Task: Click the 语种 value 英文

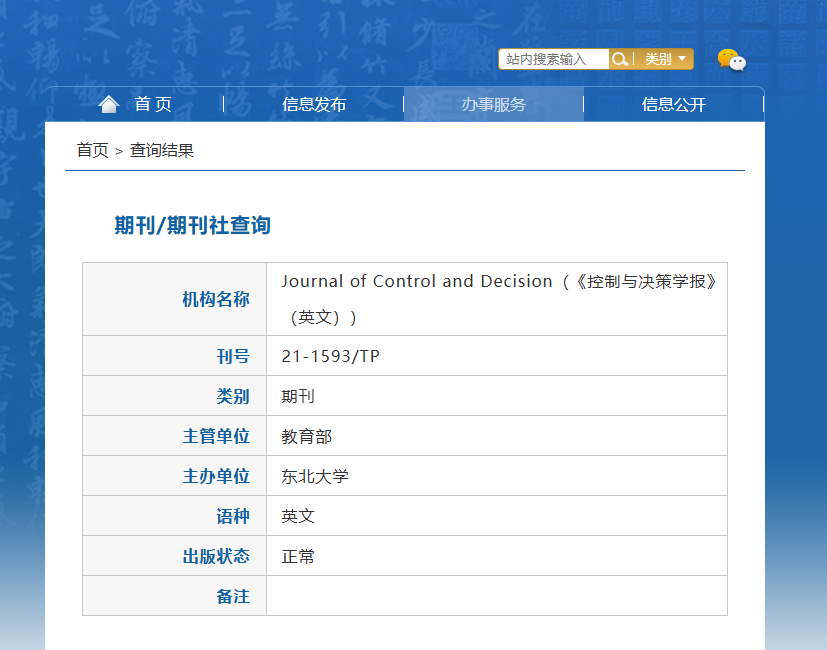Action: (x=298, y=516)
